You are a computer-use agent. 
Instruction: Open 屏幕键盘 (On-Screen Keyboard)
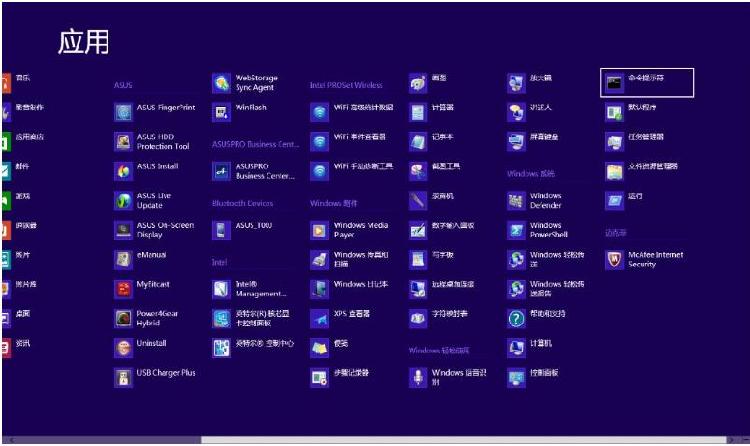pyautogui.click(x=533, y=142)
